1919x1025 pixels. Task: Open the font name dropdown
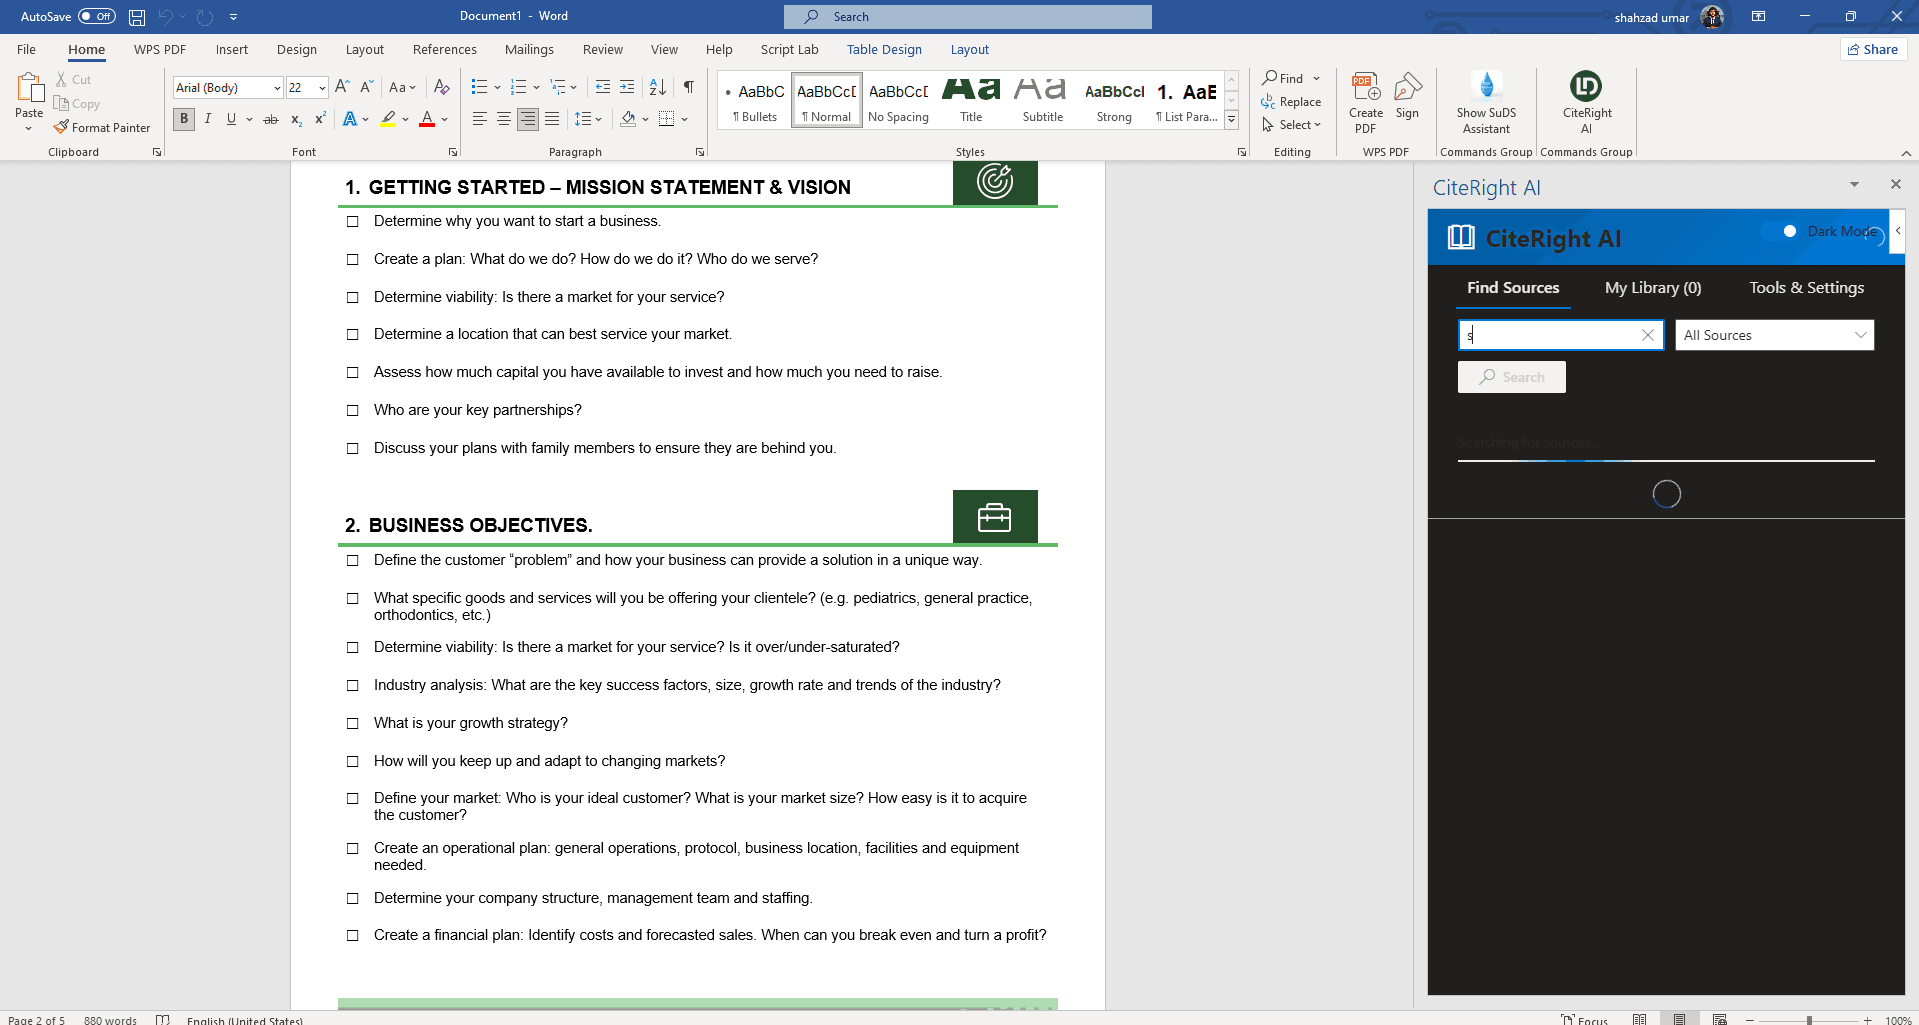coord(277,88)
